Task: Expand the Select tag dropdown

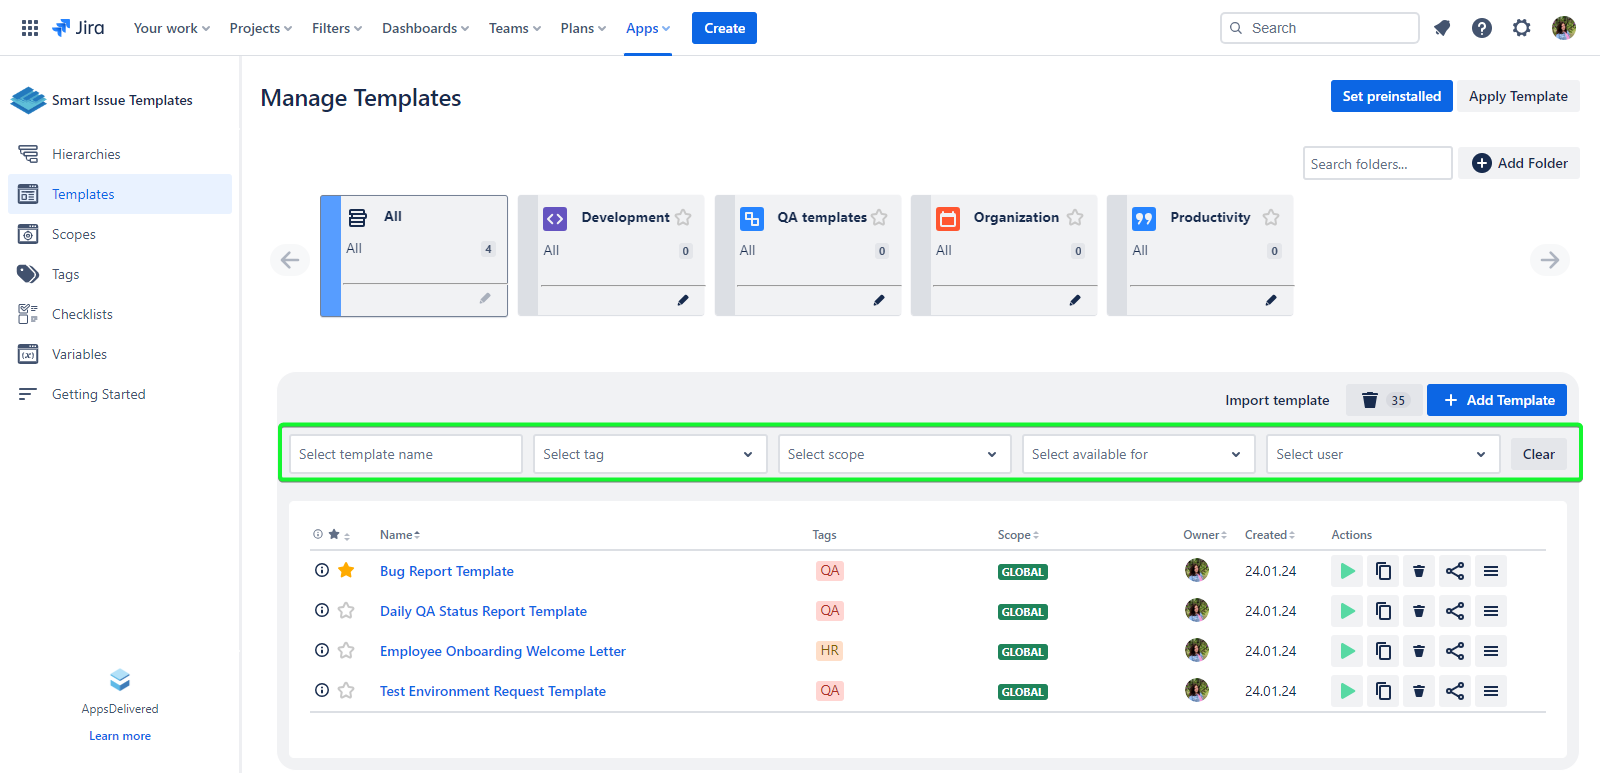Action: pyautogui.click(x=650, y=454)
